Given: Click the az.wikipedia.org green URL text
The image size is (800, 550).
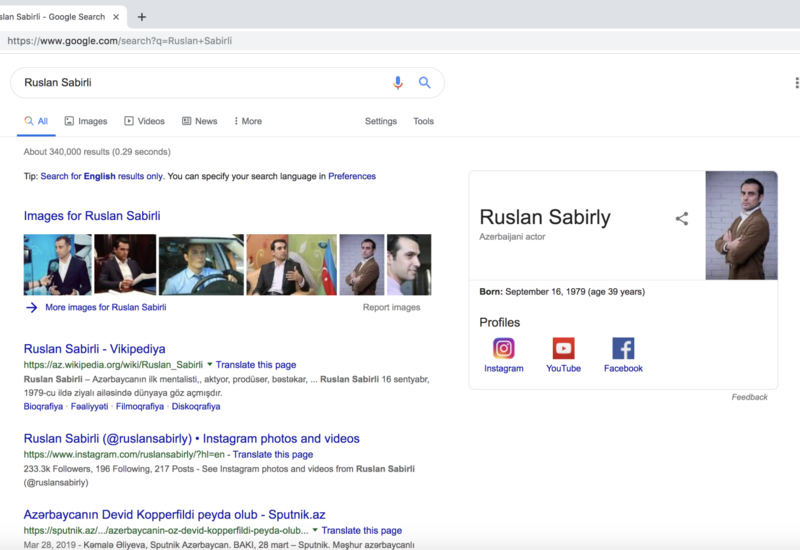Looking at the screenshot, I should [x=113, y=365].
